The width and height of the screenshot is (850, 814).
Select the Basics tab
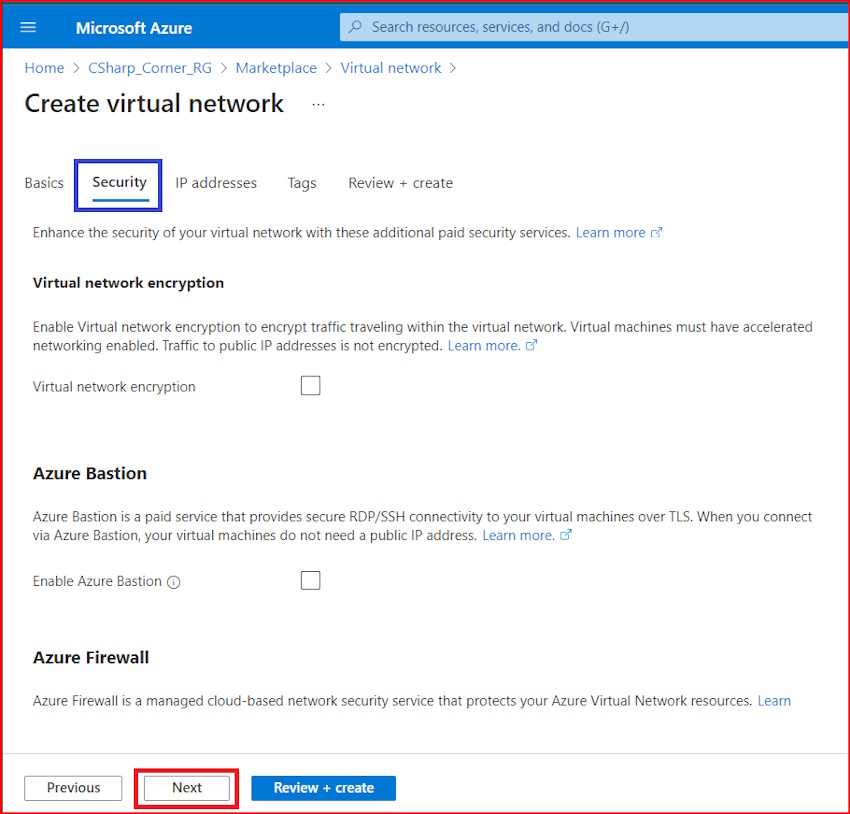point(43,183)
